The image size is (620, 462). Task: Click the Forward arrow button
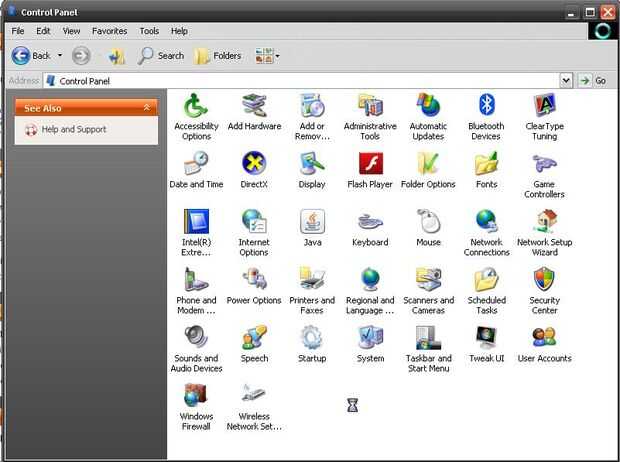coord(81,56)
